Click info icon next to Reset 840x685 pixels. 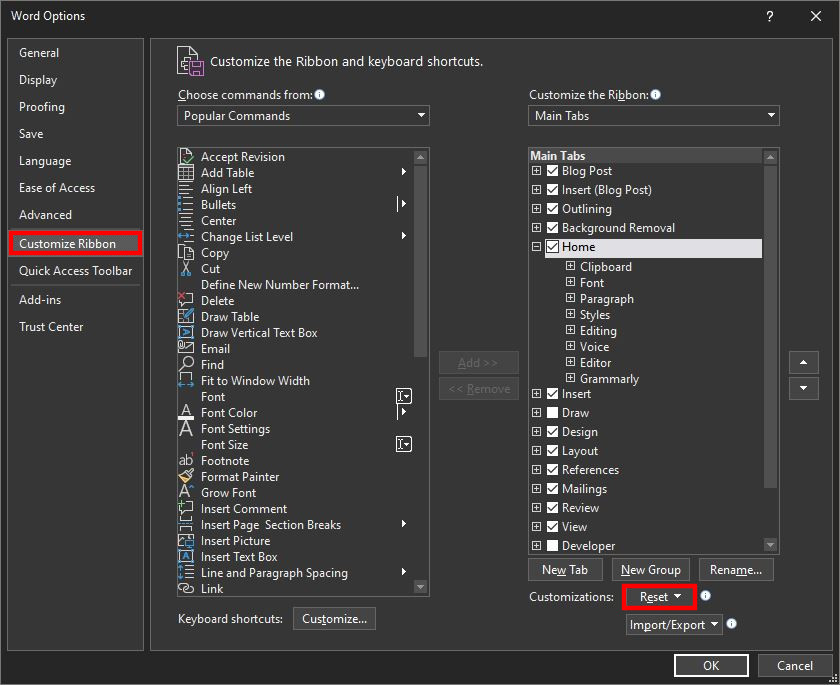[706, 596]
